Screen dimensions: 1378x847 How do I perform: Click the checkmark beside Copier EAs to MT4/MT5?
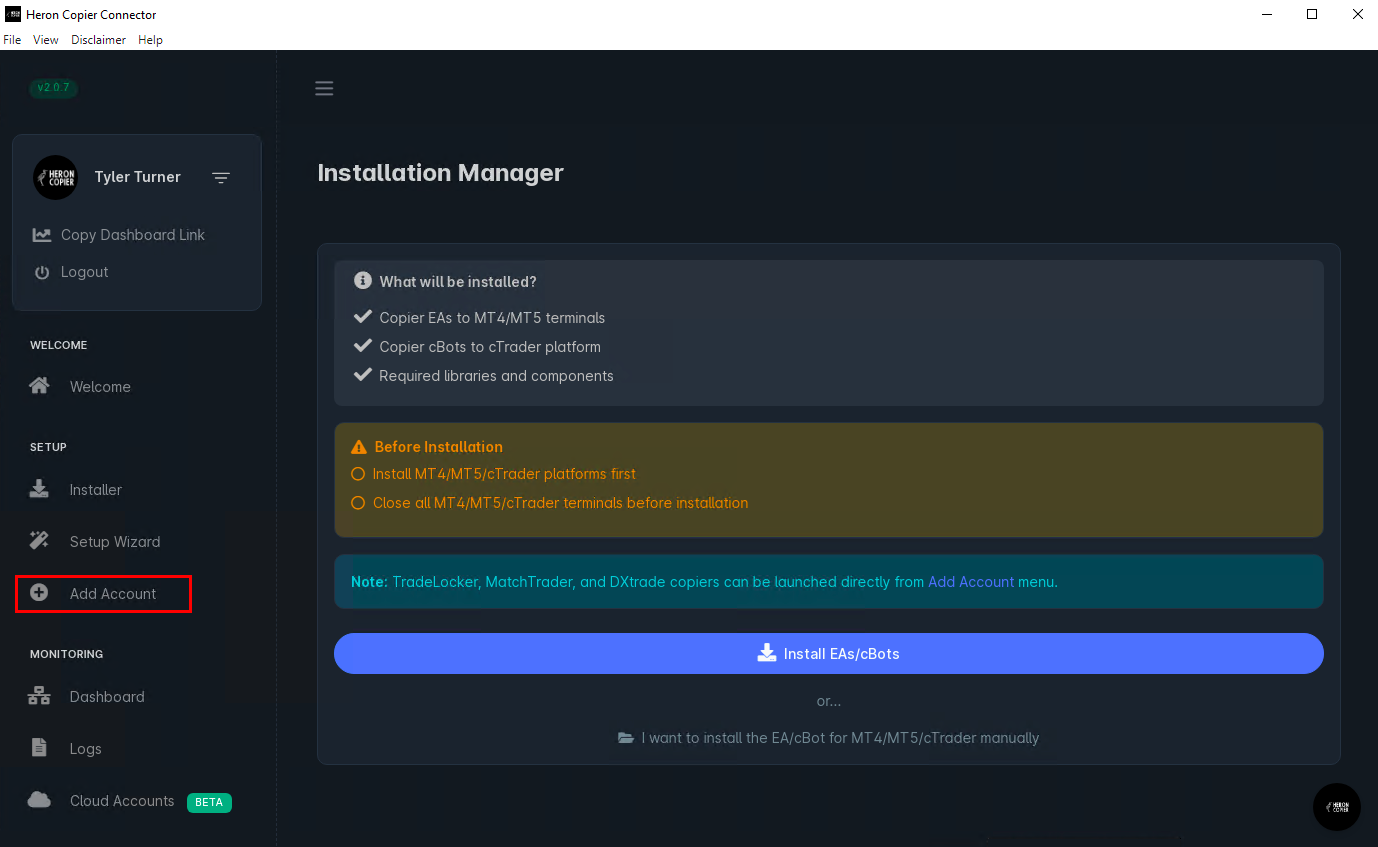point(363,317)
